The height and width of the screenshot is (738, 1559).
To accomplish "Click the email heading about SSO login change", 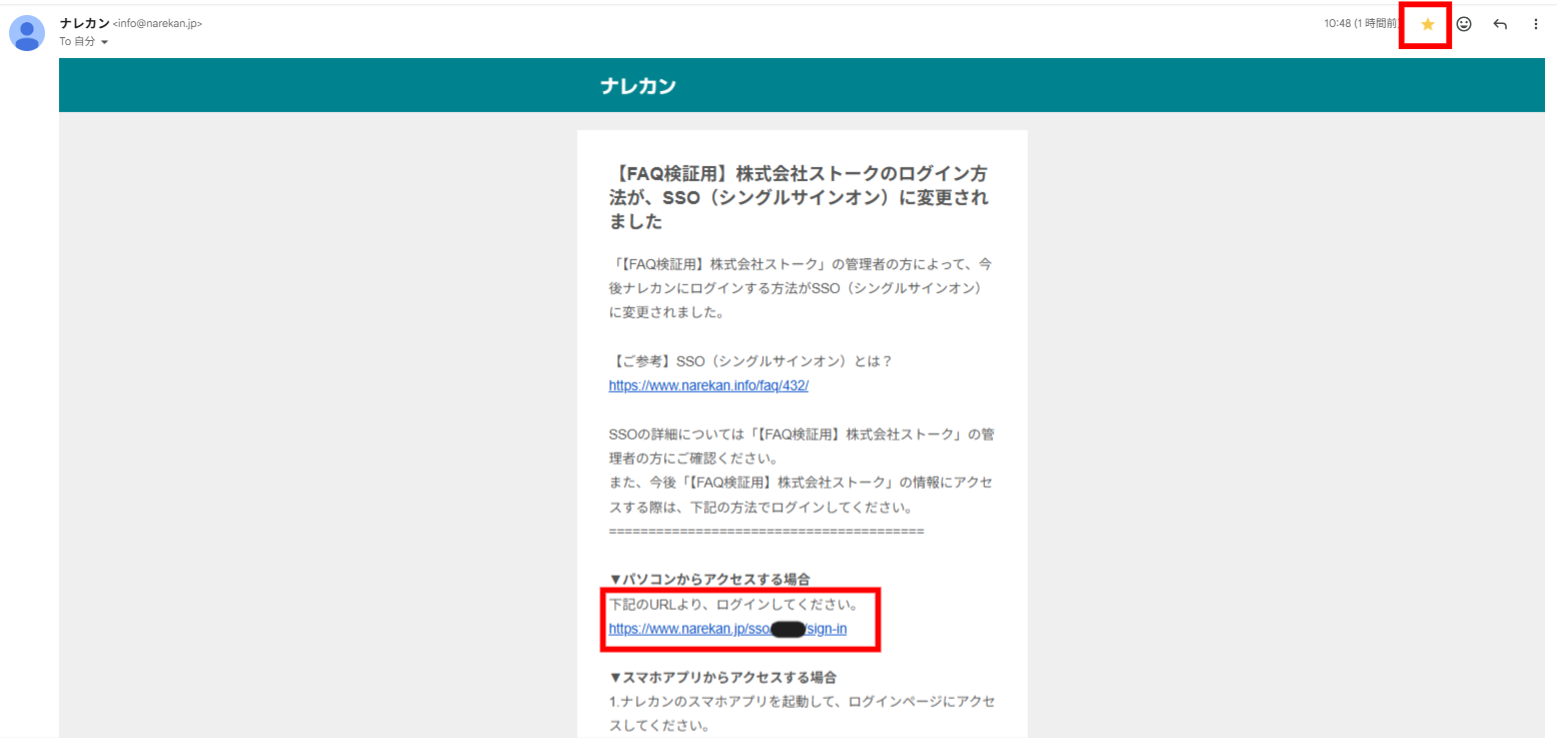I will 799,197.
